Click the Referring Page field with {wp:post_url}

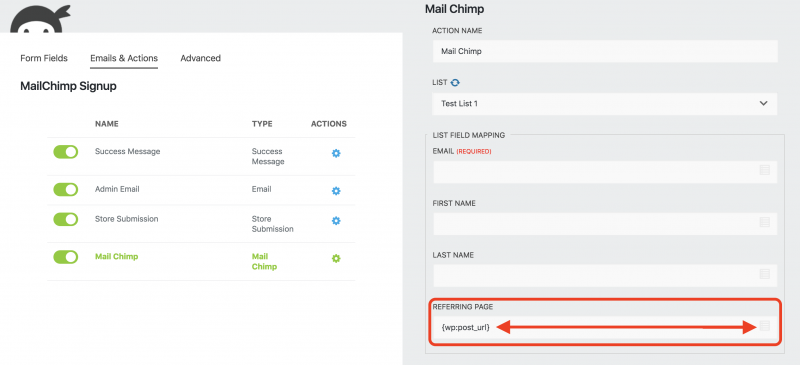tap(605, 327)
